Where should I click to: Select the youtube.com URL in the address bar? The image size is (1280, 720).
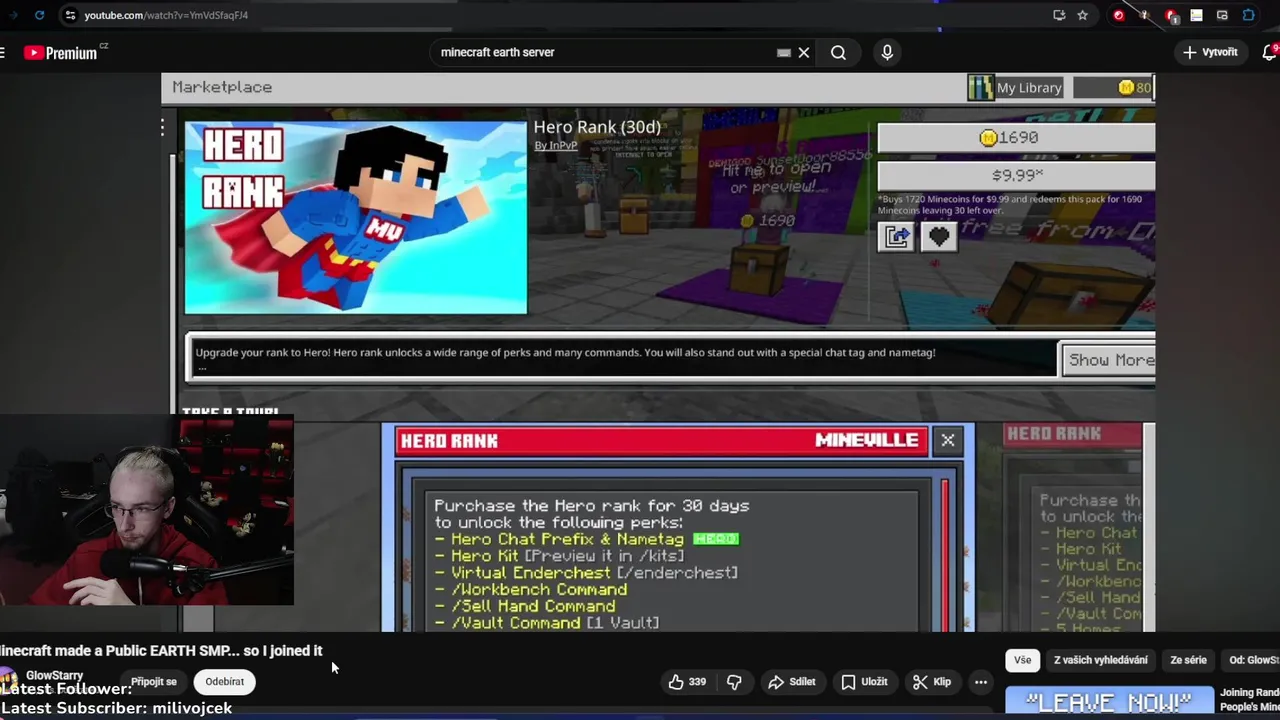coord(166,15)
